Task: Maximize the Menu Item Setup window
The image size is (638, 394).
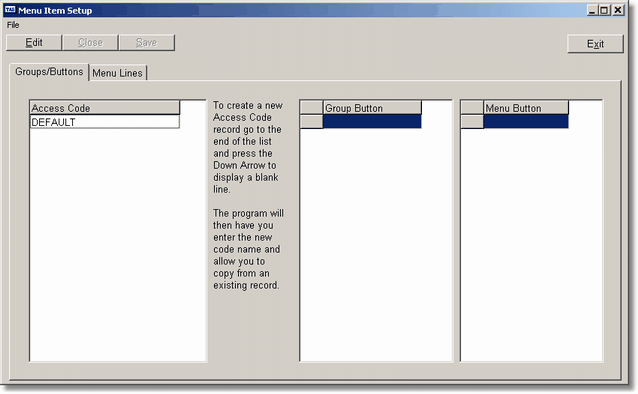Action: 605,10
